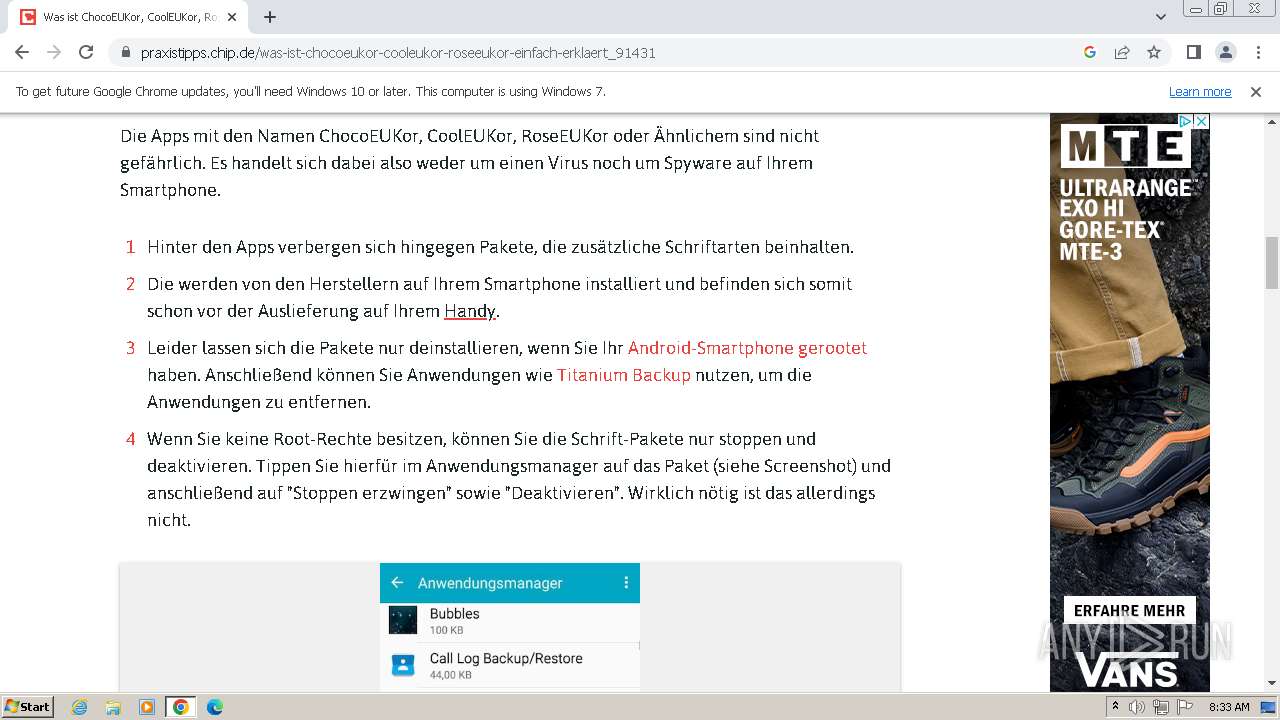Close the MTE ad banner
This screenshot has width=1280, height=720.
tap(1202, 121)
